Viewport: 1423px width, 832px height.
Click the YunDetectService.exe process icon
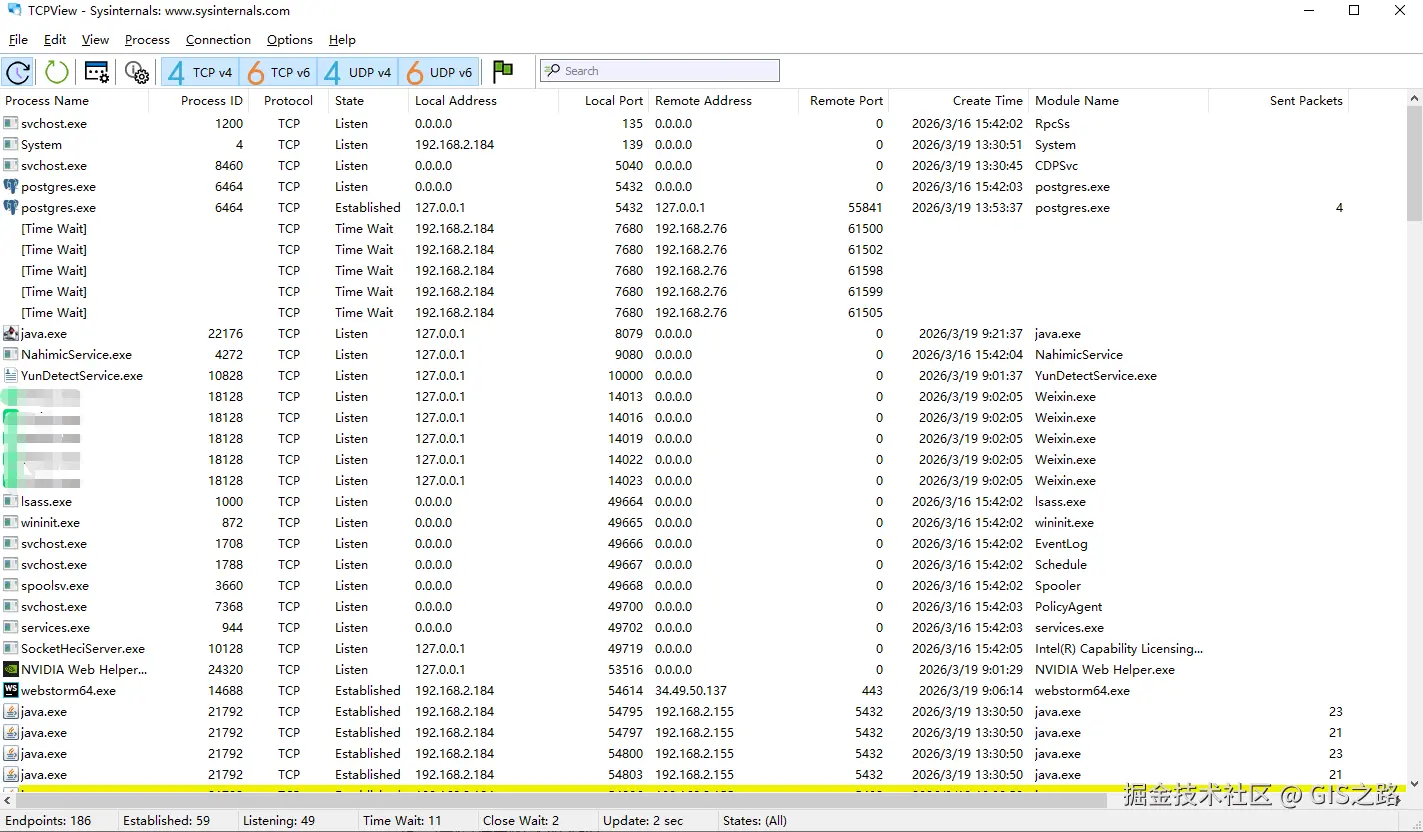pos(10,376)
